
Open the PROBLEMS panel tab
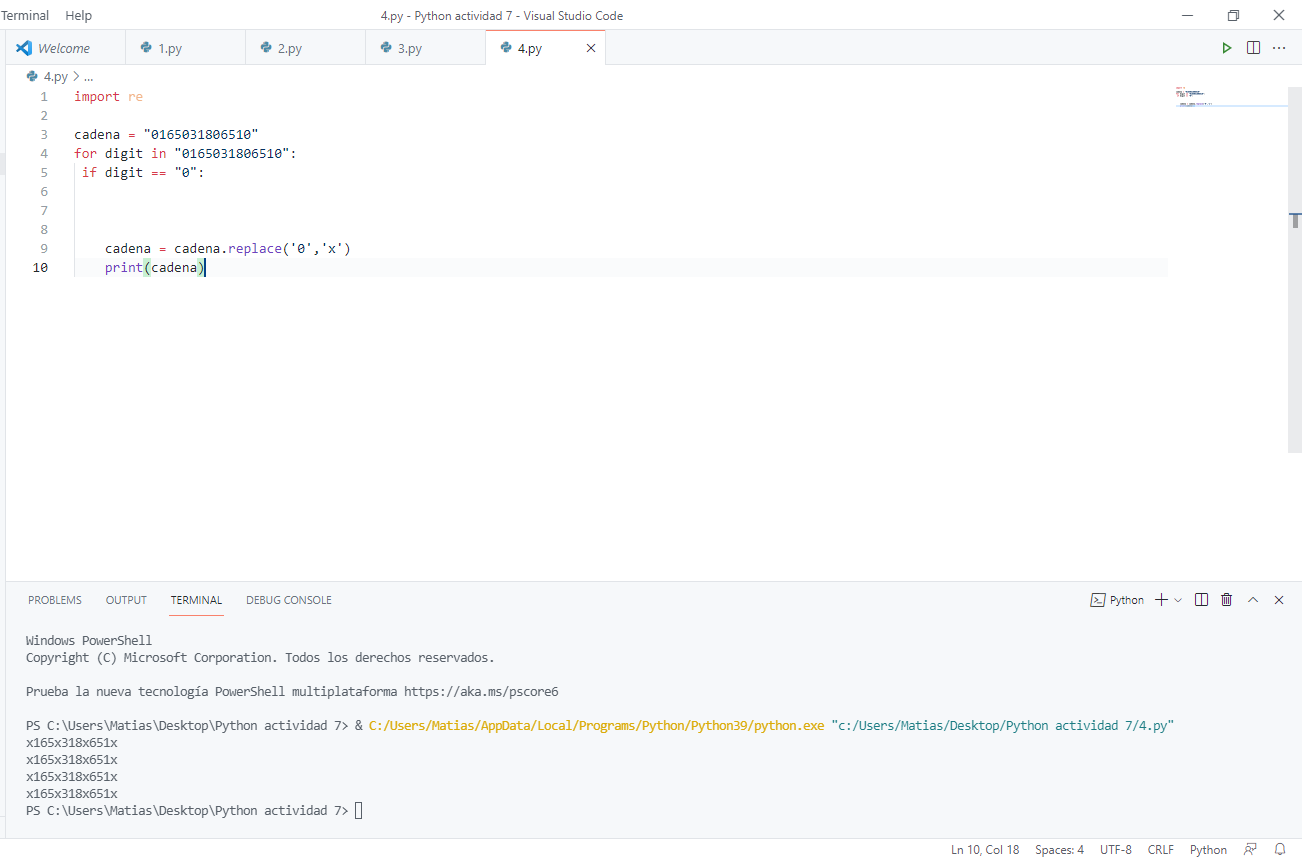(55, 600)
